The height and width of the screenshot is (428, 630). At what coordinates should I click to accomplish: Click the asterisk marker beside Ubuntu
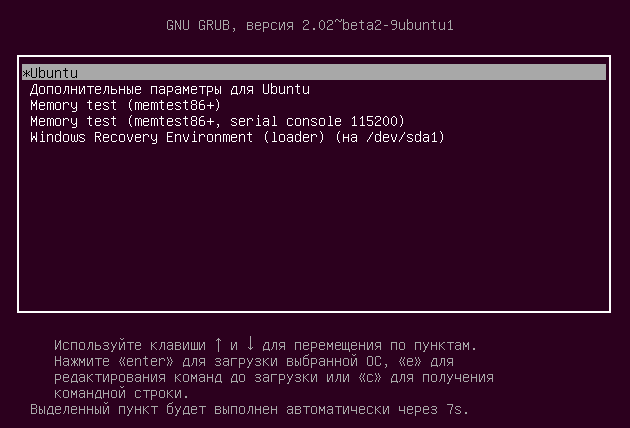point(26,74)
